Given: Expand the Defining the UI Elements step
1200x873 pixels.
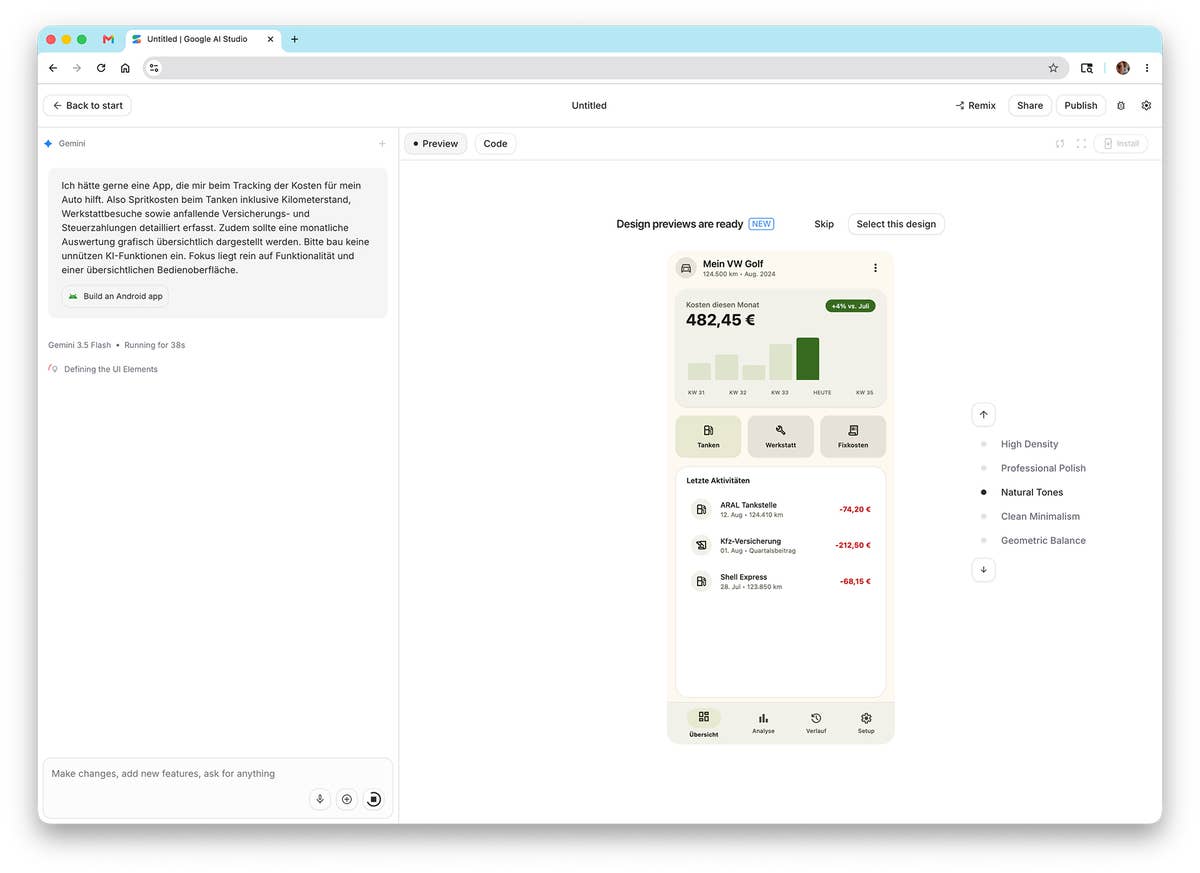Looking at the screenshot, I should [110, 369].
